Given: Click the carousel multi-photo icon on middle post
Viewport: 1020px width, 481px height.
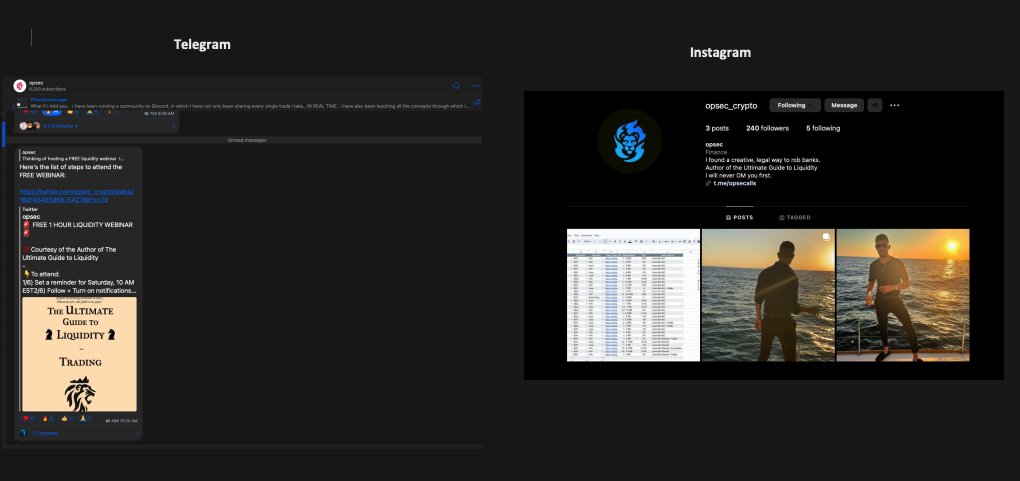Looking at the screenshot, I should 826,237.
